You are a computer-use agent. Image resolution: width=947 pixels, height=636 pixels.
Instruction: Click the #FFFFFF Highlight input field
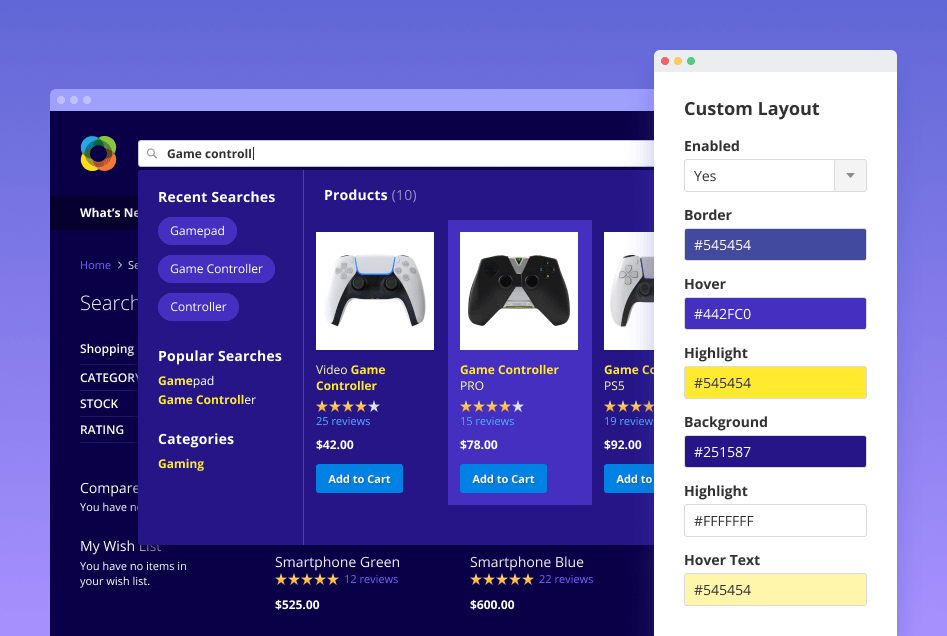tap(775, 521)
